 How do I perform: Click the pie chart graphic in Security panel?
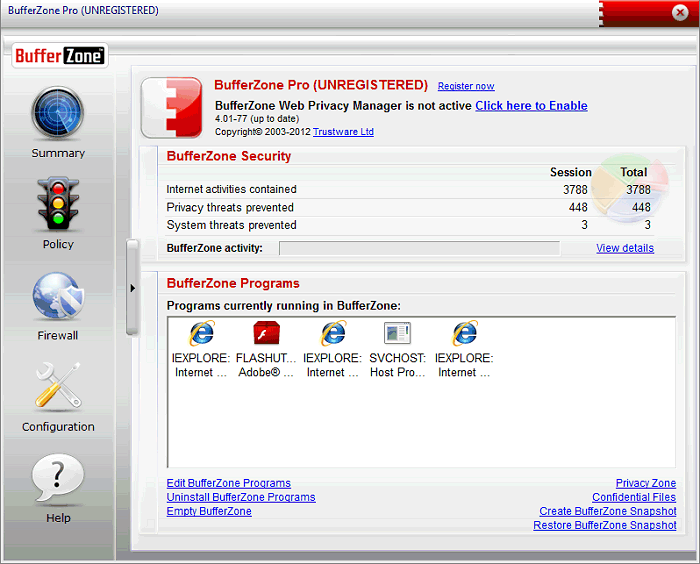pos(631,188)
